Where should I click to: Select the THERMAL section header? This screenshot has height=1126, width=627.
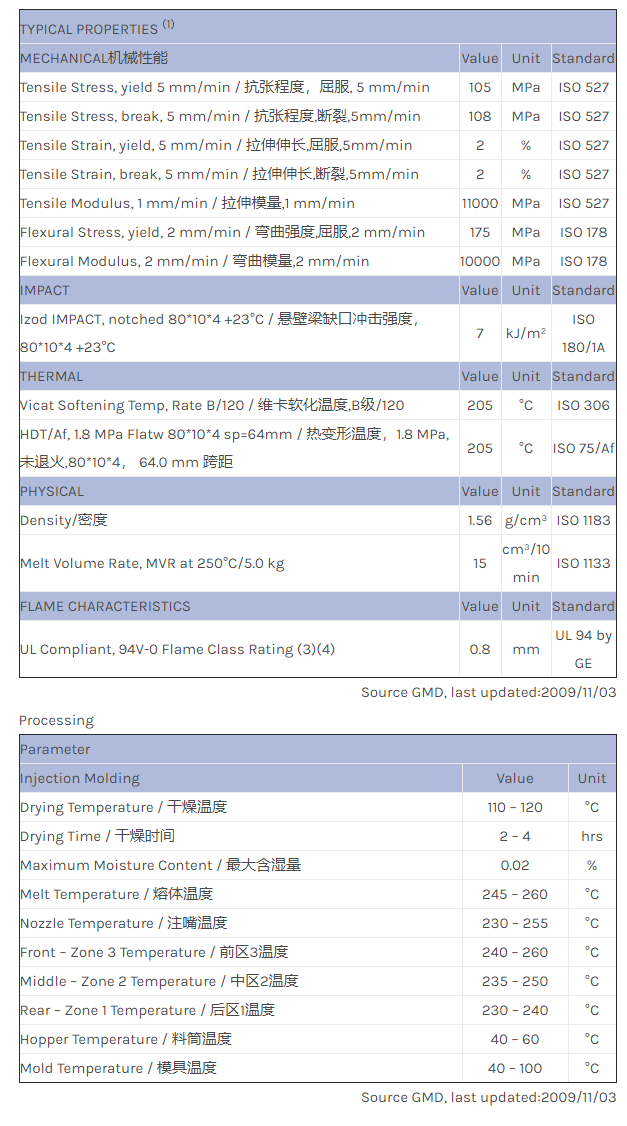52,376
